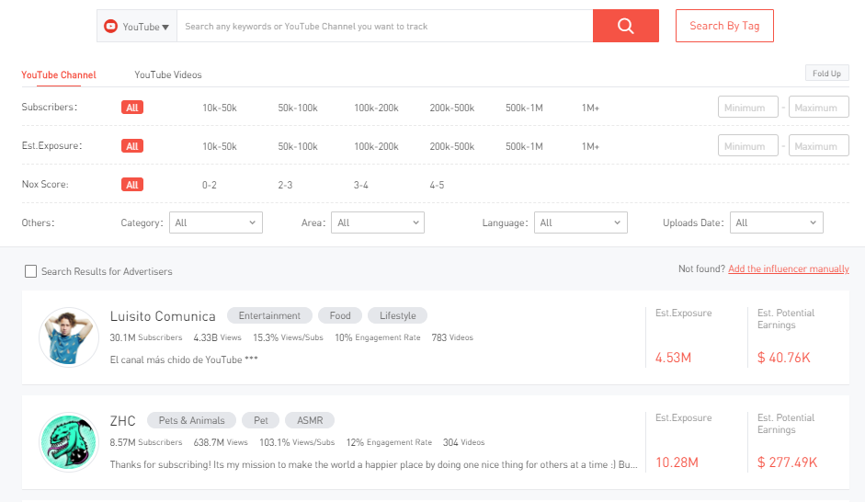The width and height of the screenshot is (865, 502).
Task: Open the Luisito Comunica channel name
Action: (x=163, y=316)
